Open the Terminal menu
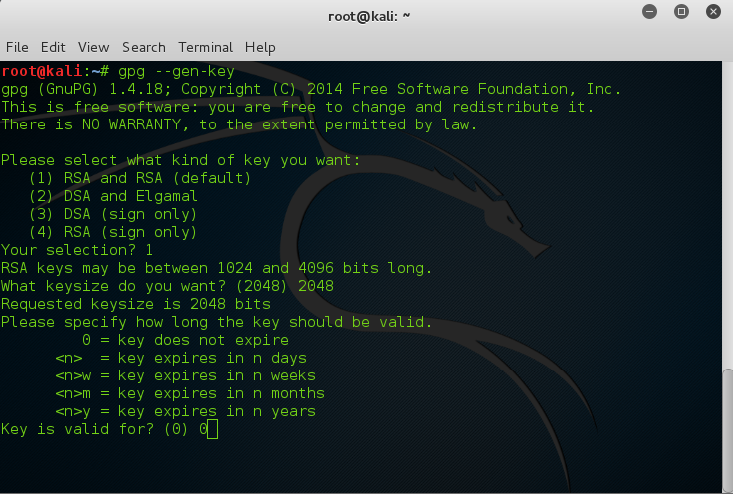This screenshot has height=494, width=733. 205,47
